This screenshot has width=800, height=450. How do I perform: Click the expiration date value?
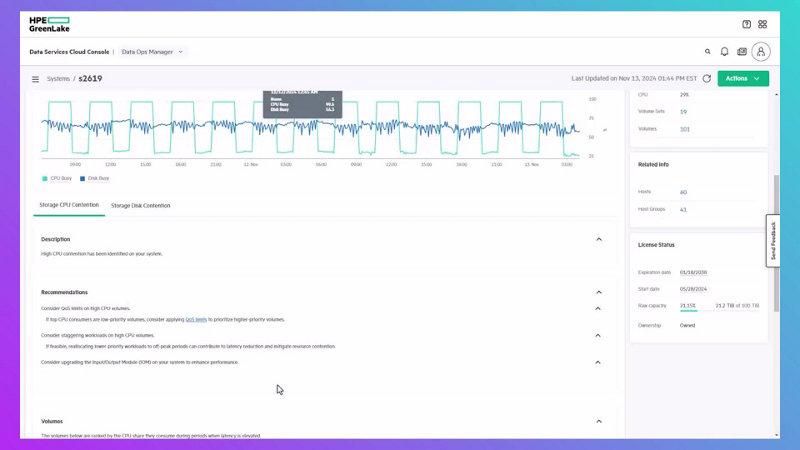693,272
